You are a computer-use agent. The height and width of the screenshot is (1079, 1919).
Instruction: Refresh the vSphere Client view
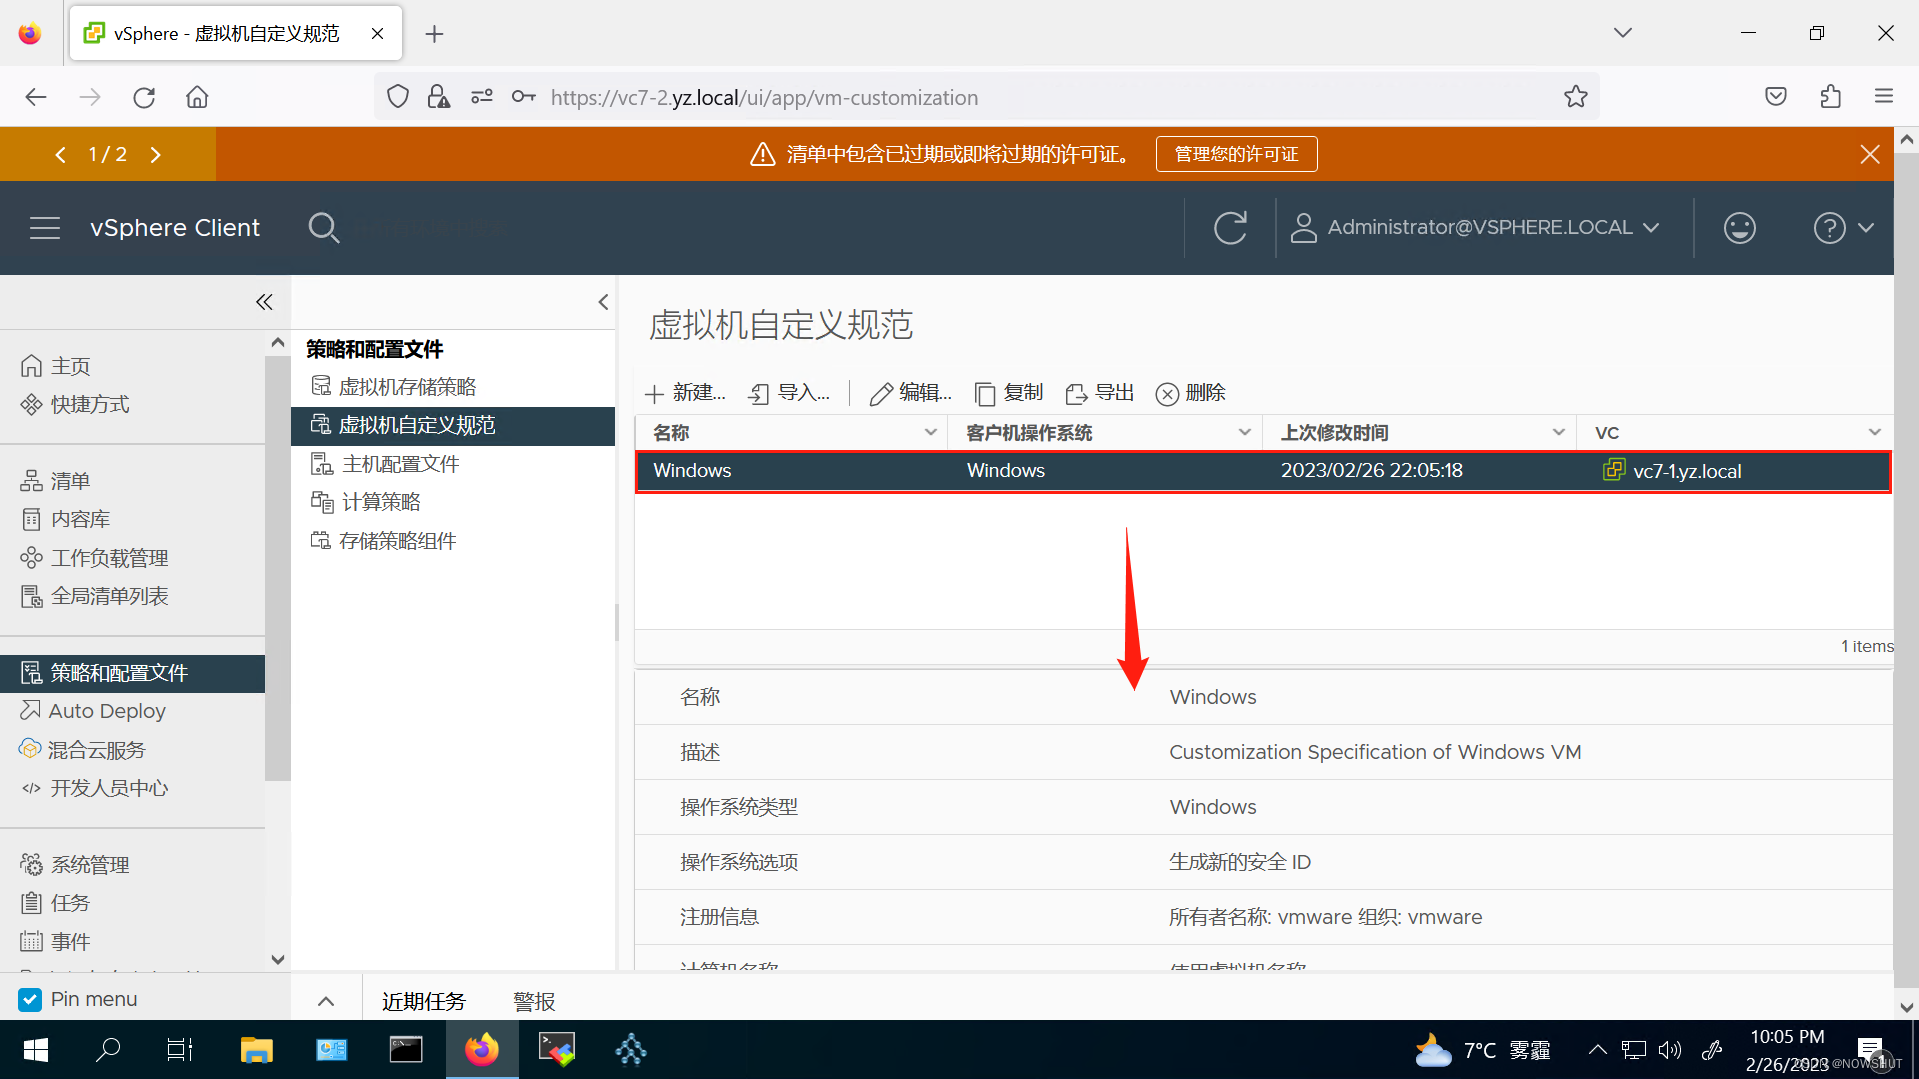[x=1230, y=228]
